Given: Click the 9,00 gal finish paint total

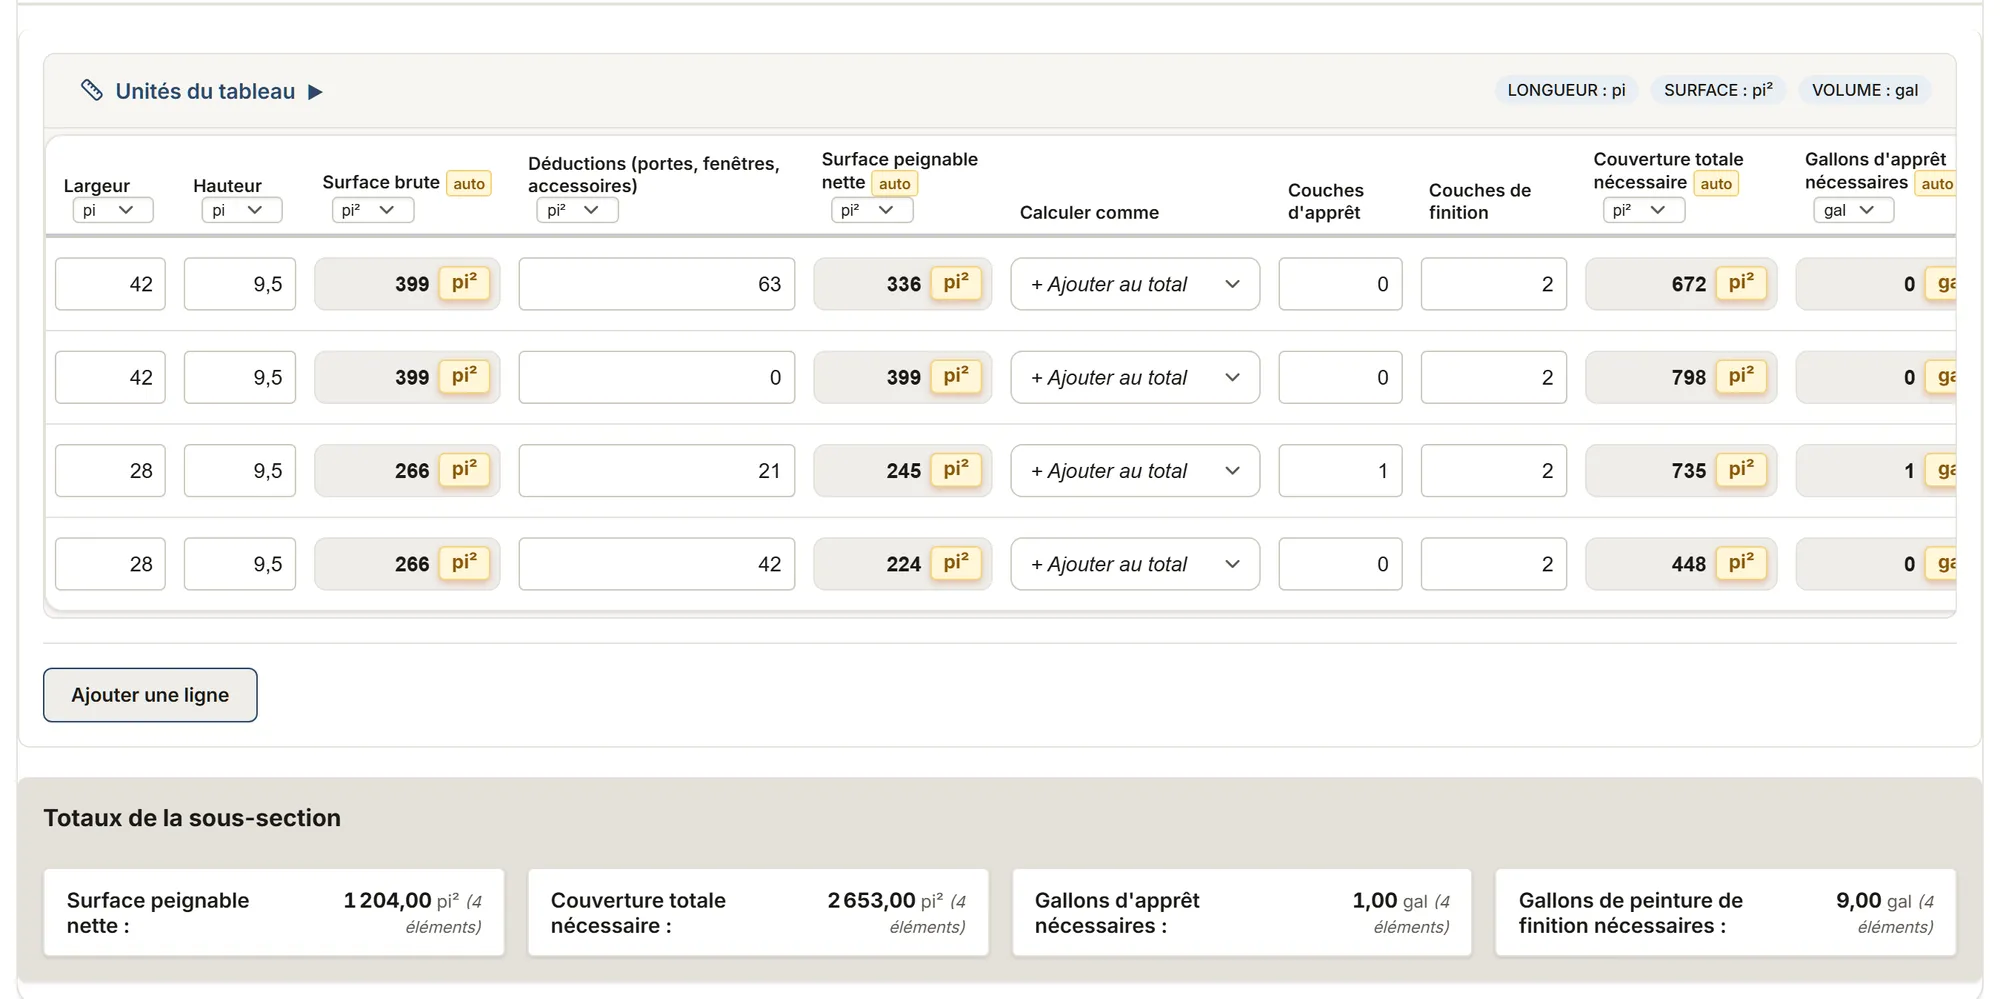Looking at the screenshot, I should coord(1874,901).
